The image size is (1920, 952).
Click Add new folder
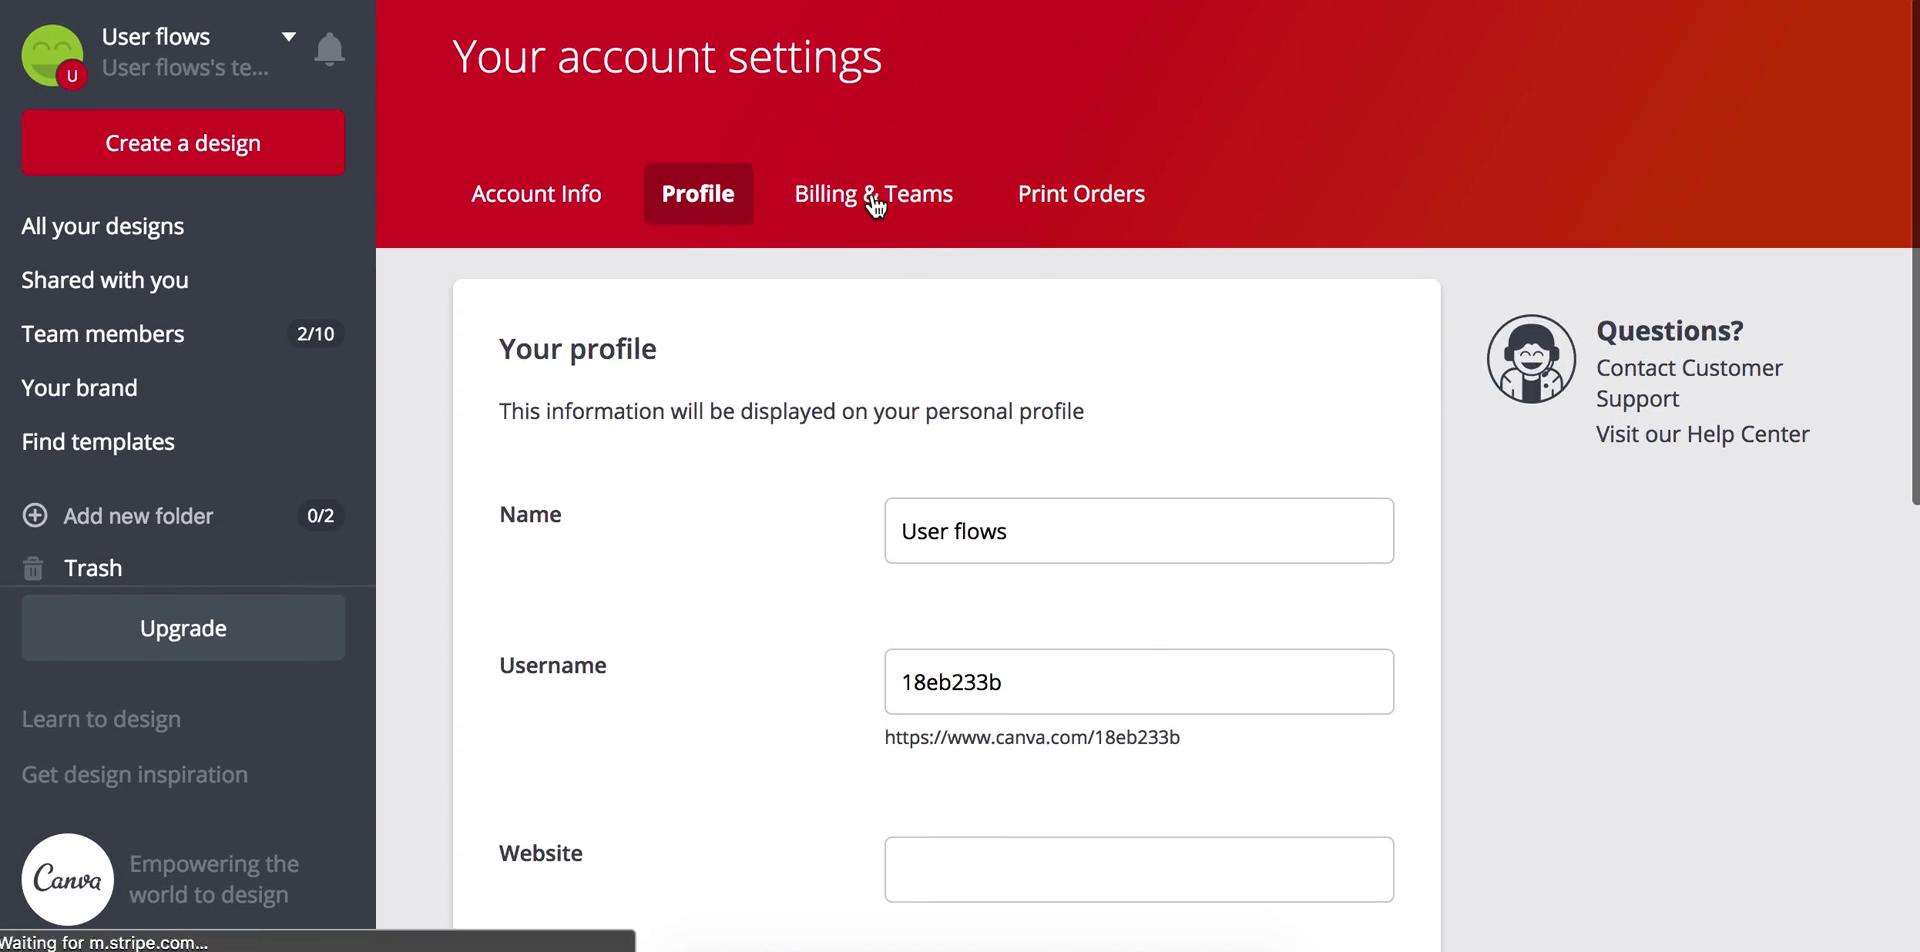(x=138, y=516)
